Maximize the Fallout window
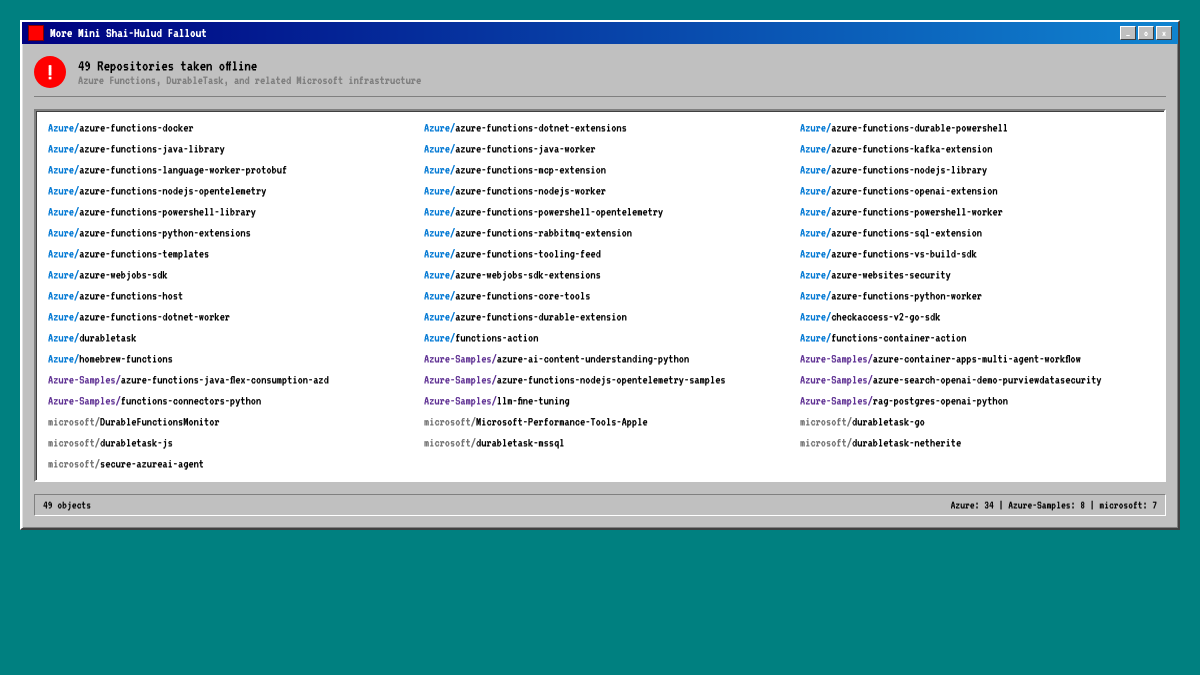Viewport: 1200px width, 675px height. pos(1146,33)
